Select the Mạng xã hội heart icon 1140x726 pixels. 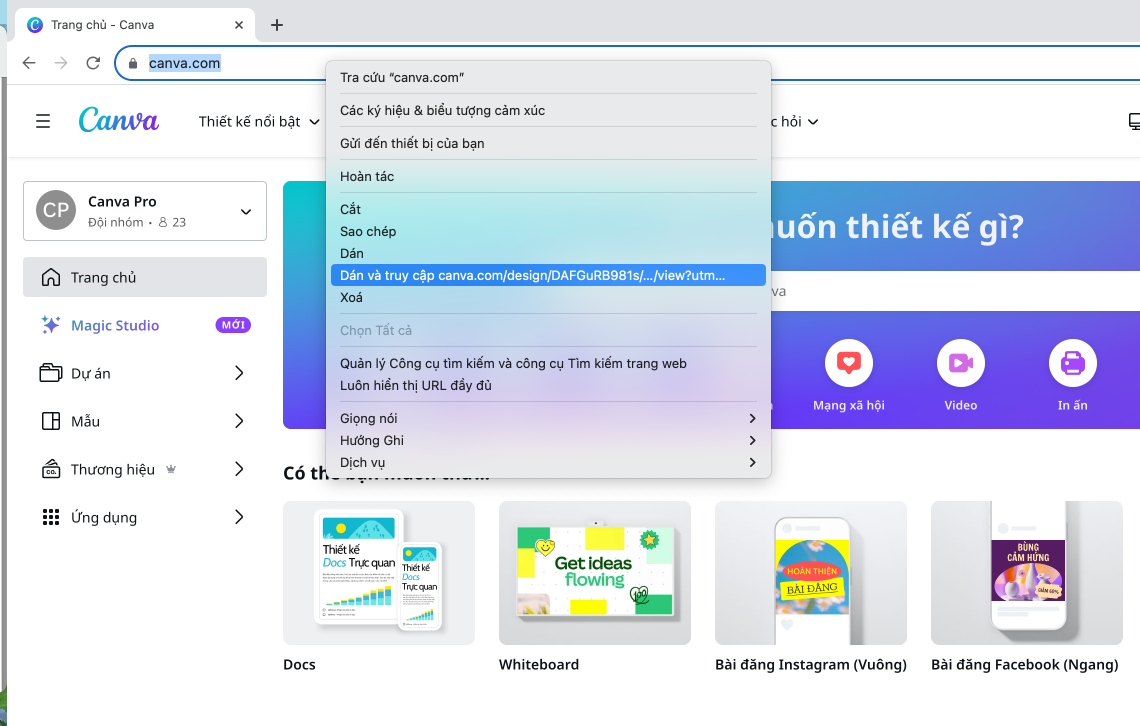click(x=848, y=363)
